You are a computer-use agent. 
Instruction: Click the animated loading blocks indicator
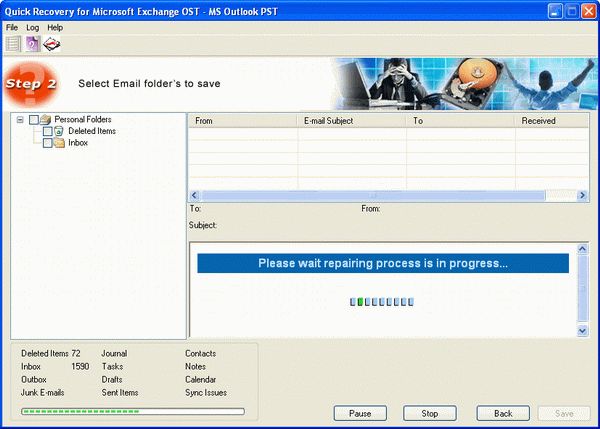coord(382,302)
